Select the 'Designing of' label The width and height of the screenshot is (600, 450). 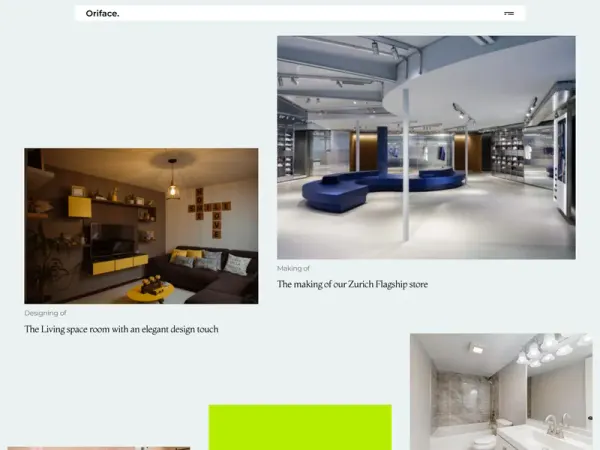(45, 313)
